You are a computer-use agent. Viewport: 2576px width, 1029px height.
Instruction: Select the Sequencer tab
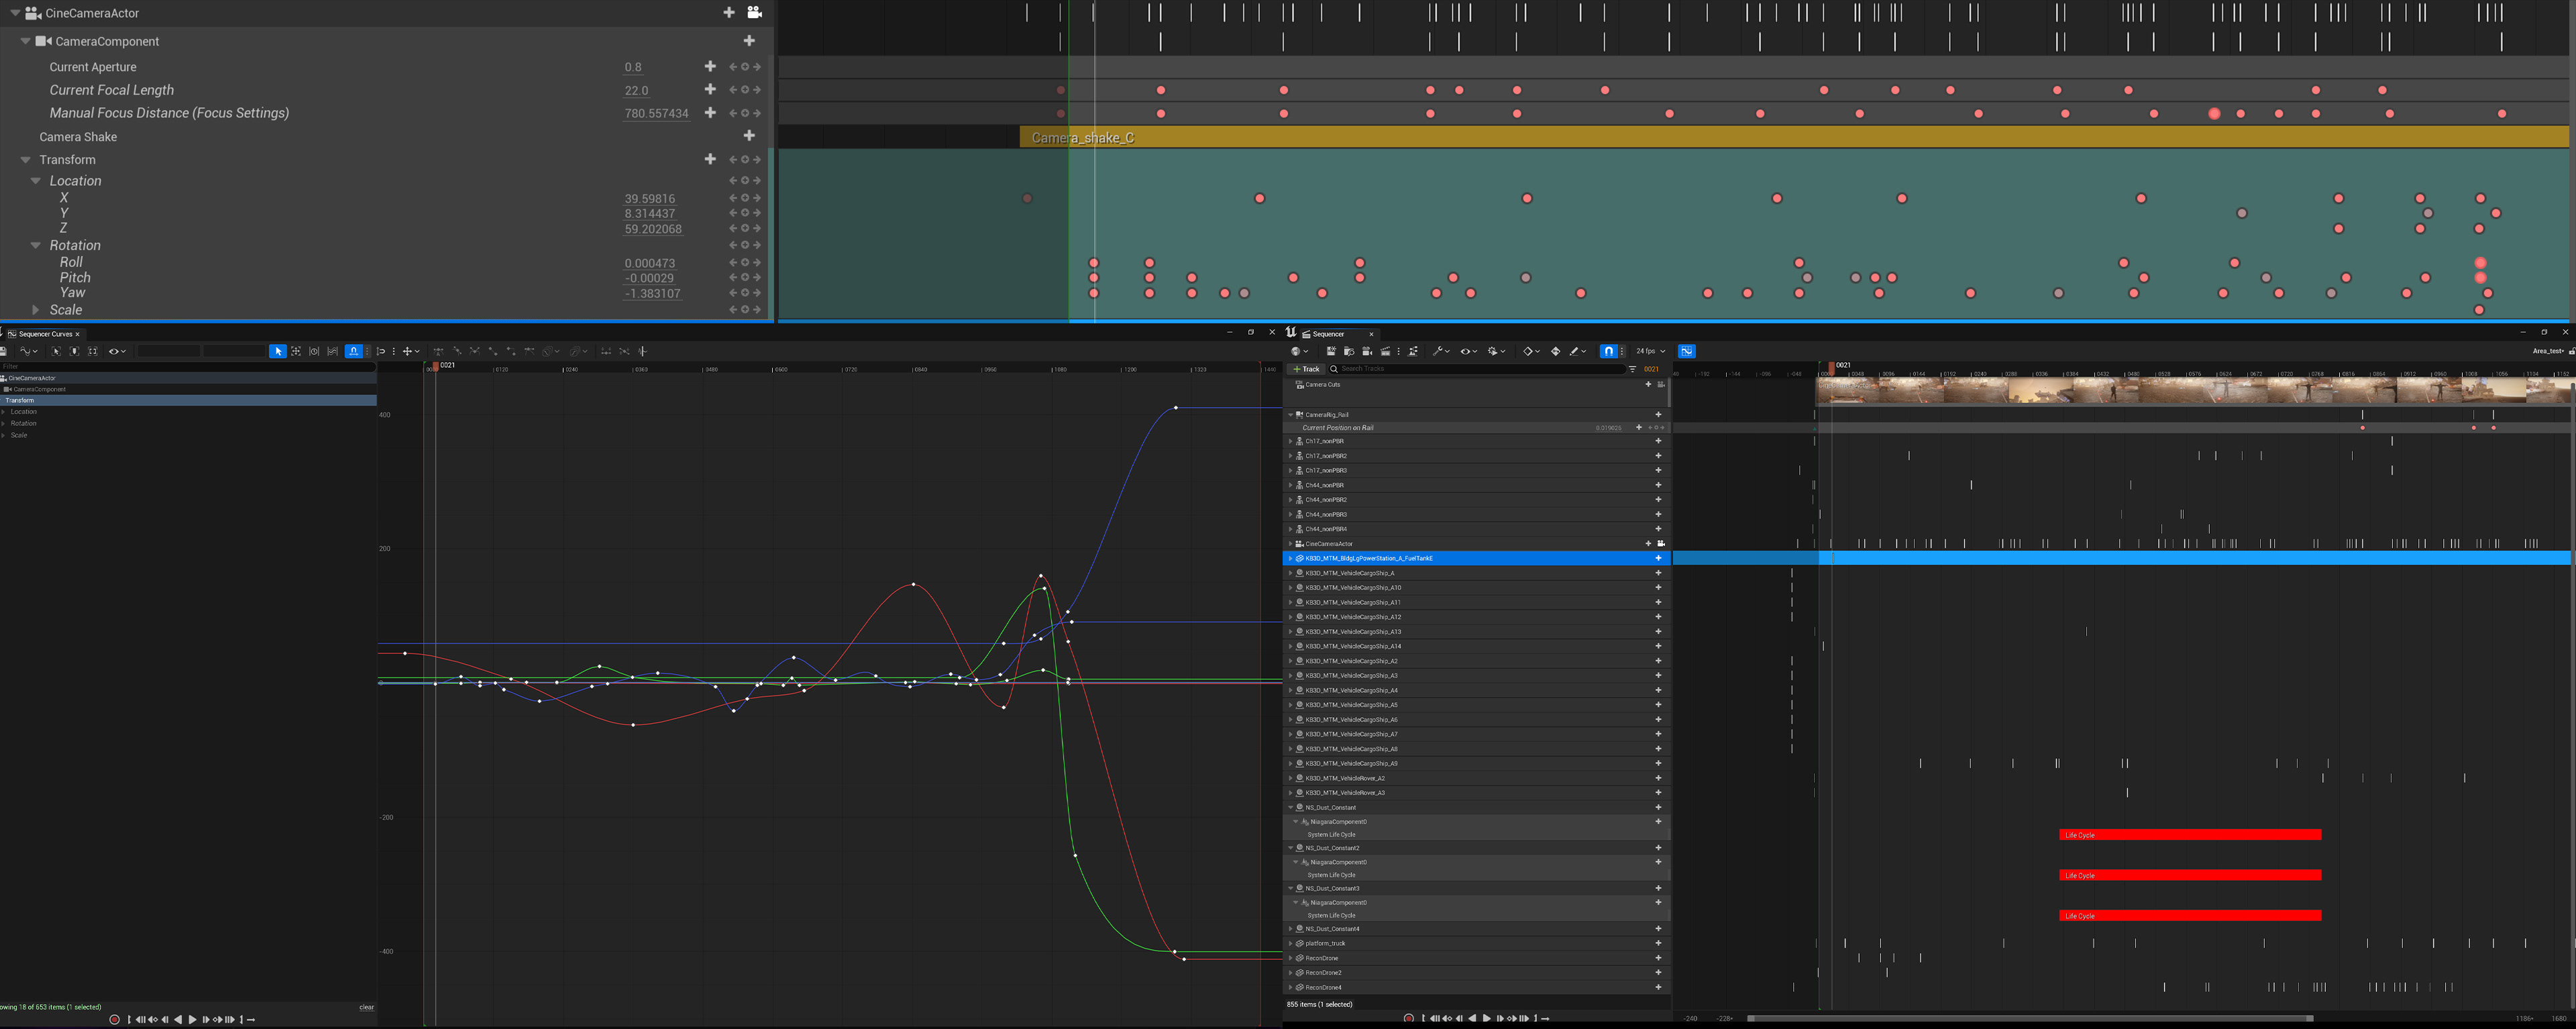[x=1328, y=334]
